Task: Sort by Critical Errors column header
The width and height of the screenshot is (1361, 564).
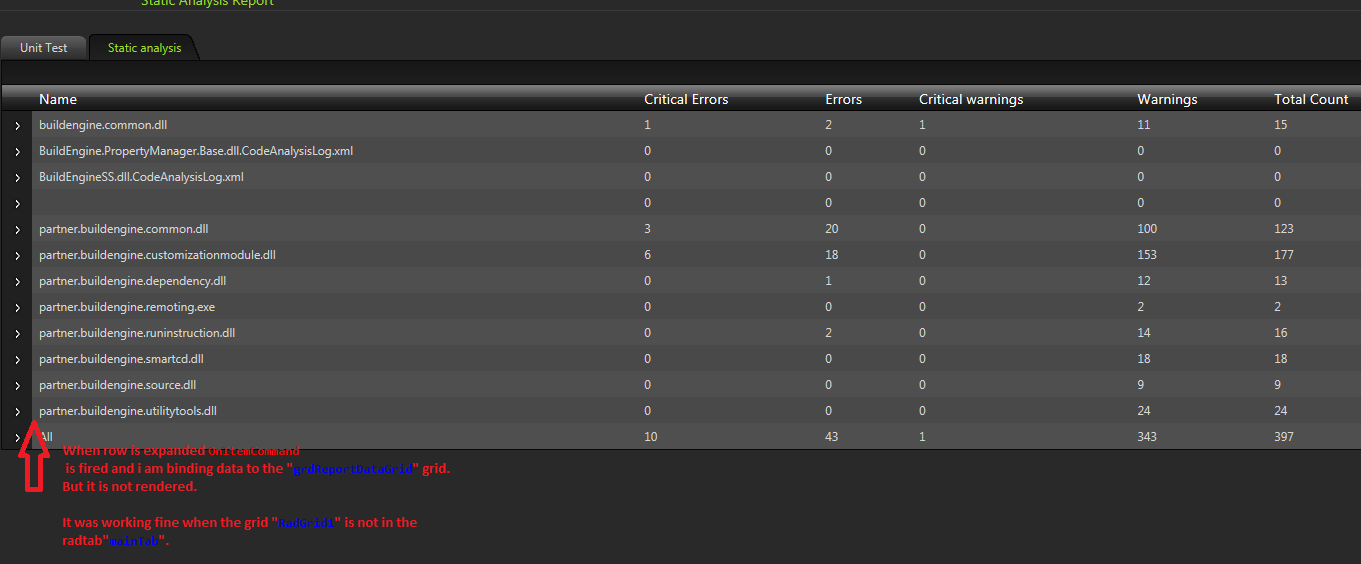Action: [x=686, y=99]
